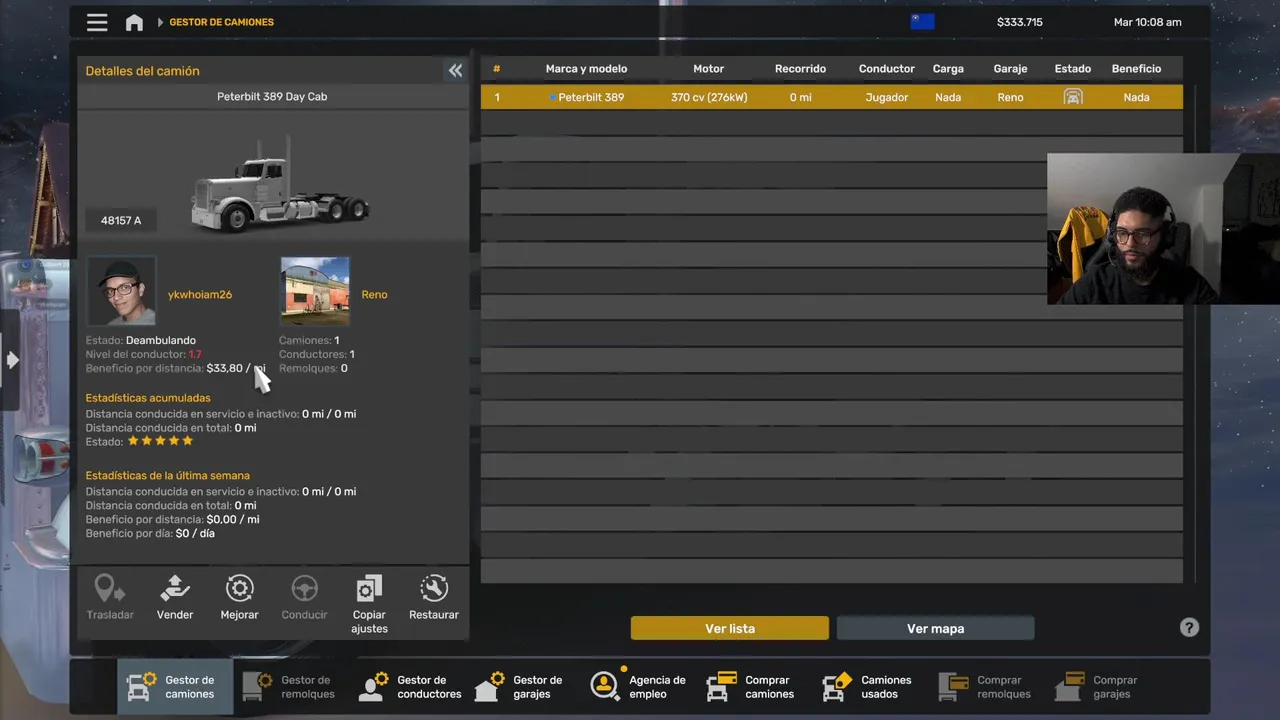Click the country flag icon in top bar
Screen dimensions: 1280x720
click(x=922, y=22)
